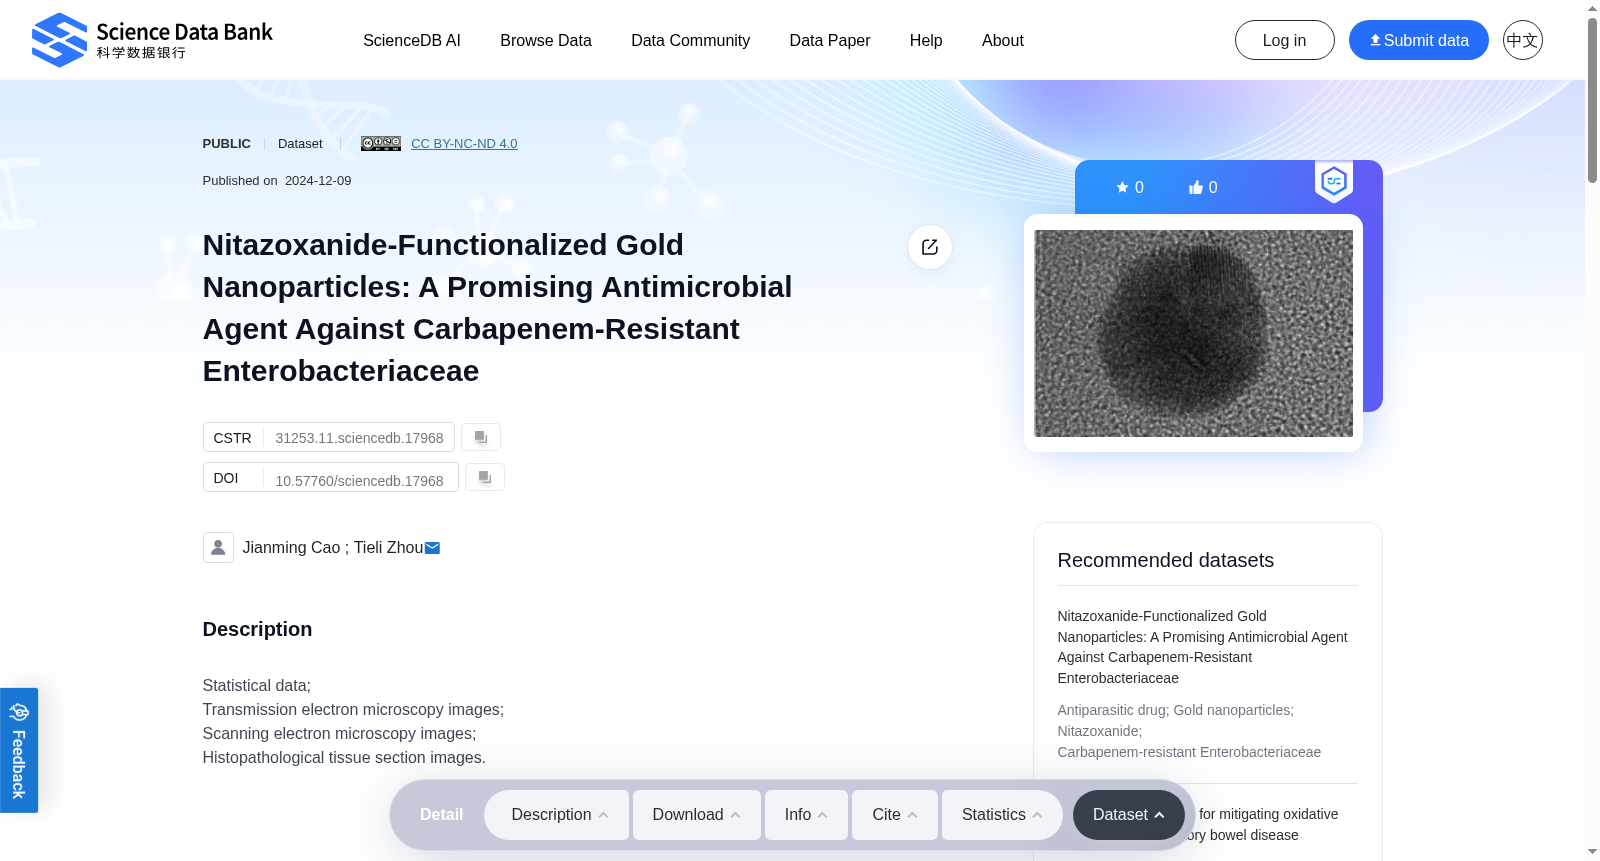Select the Detail tab in bottom bar
Screen dimensions: 1600x861
tap(441, 815)
